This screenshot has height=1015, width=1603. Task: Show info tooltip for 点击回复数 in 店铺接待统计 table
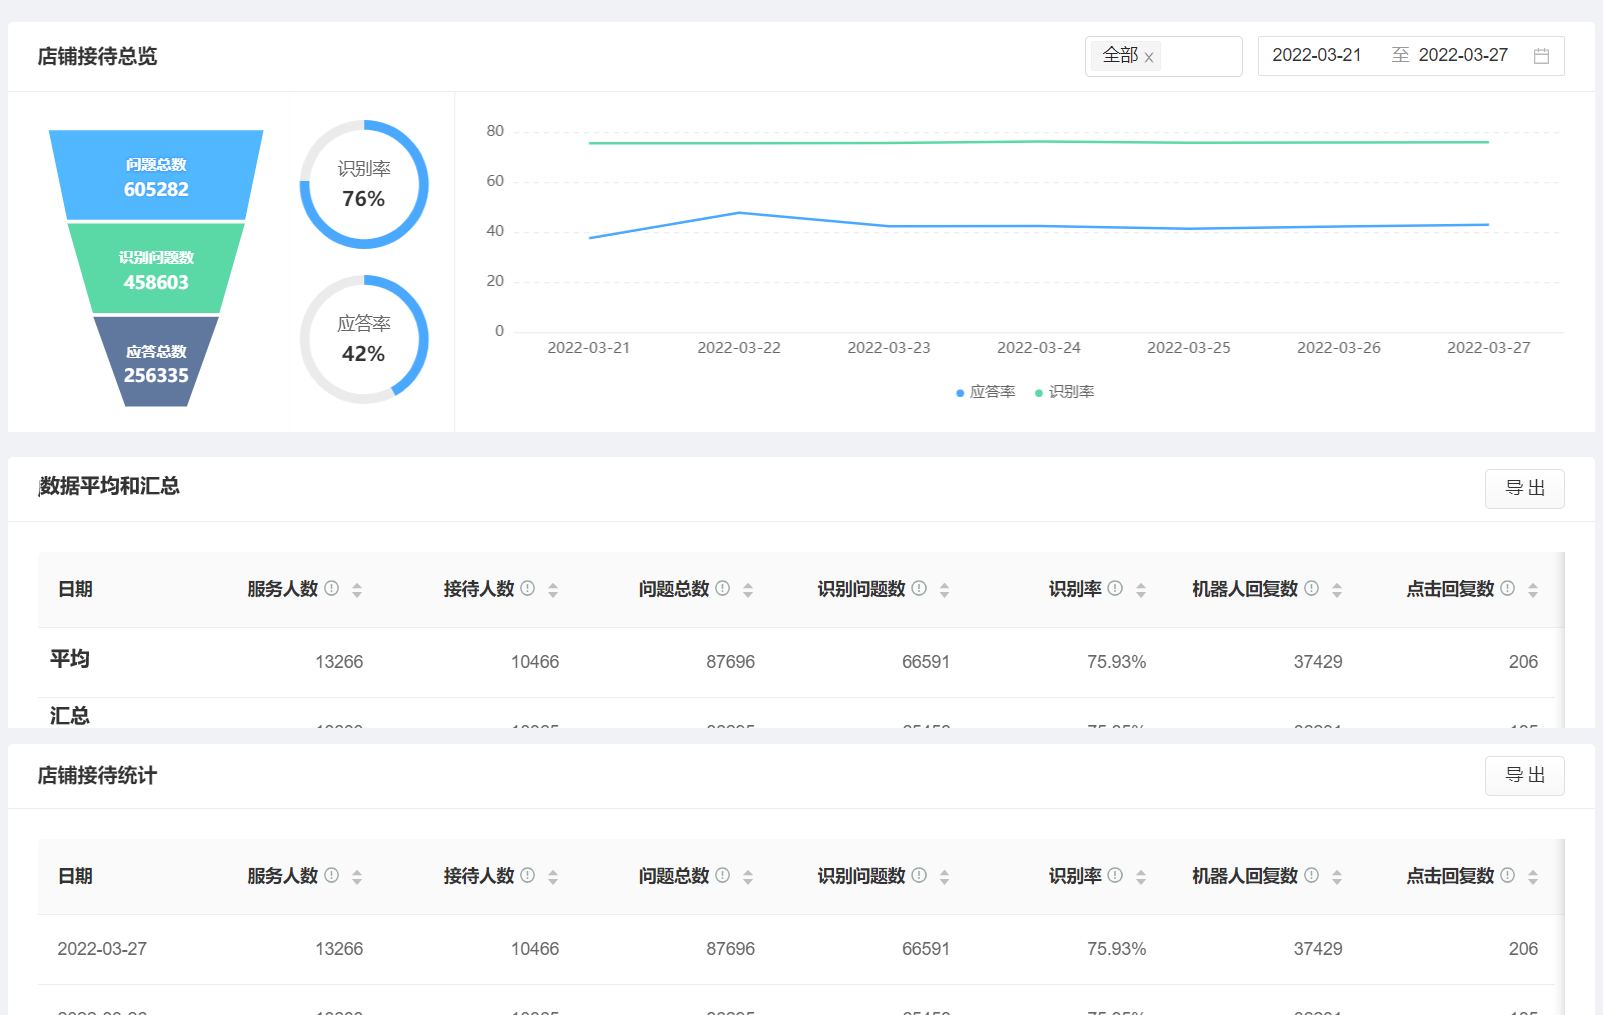[1508, 875]
